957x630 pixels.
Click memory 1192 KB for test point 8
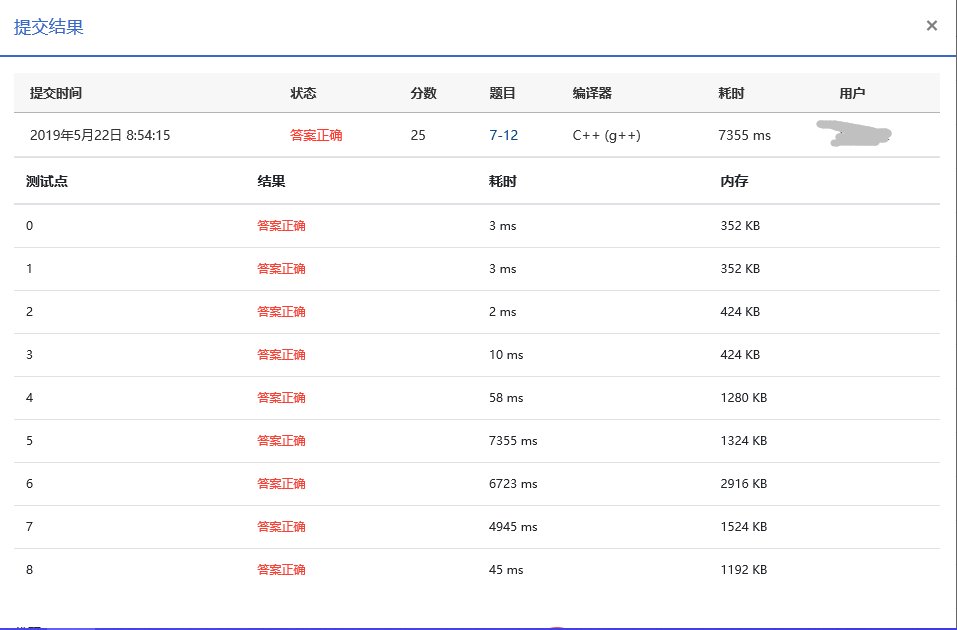[743, 570]
